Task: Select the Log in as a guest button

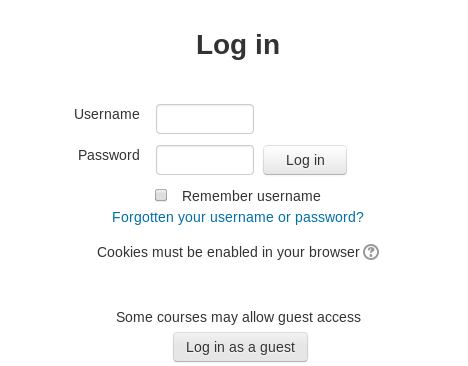Action: pyautogui.click(x=240, y=347)
